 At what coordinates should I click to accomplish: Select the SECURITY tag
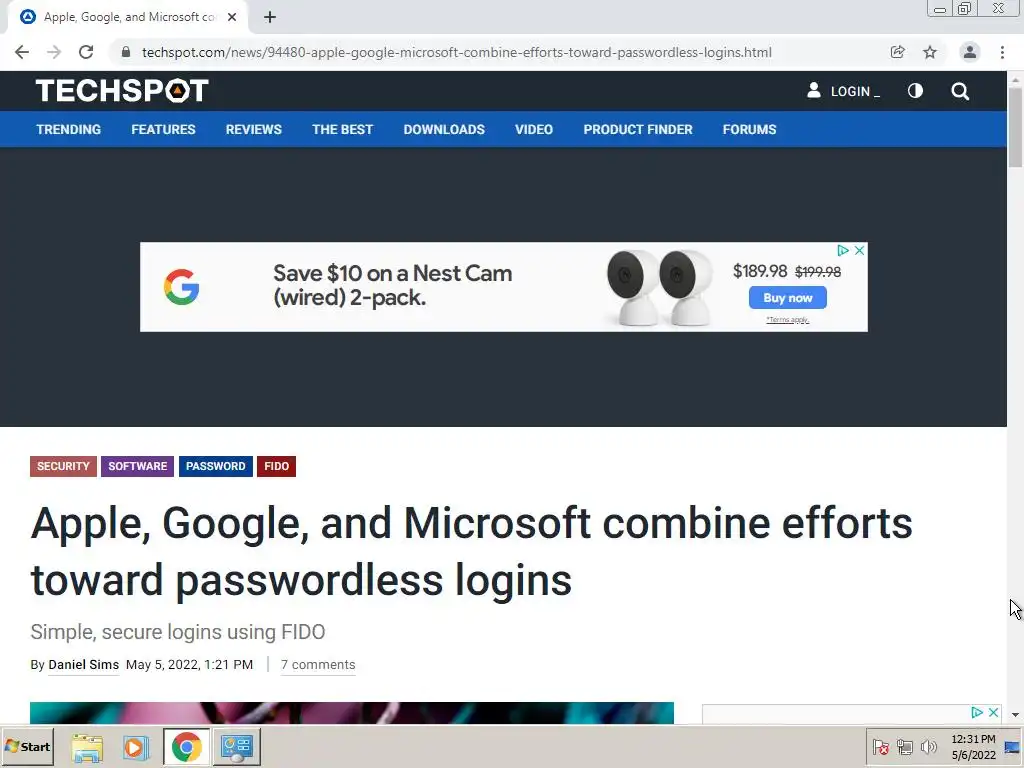(63, 466)
